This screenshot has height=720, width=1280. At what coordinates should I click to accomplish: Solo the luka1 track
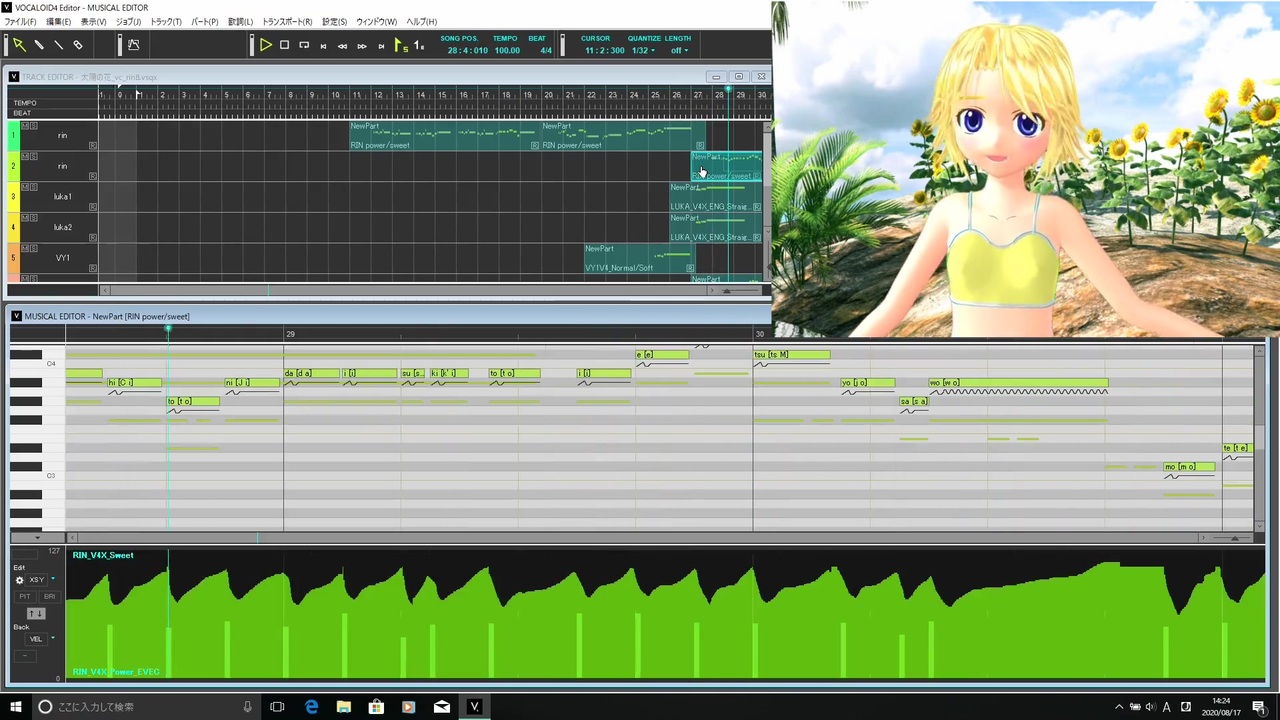coord(33,187)
